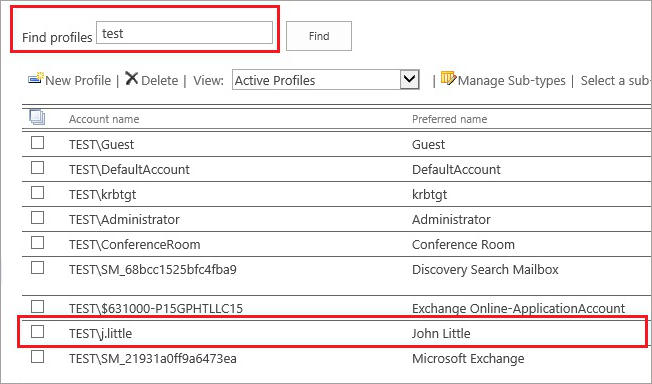Click the Exchange Online-ApplicationAccount preferred name
652x384 pixels.
[x=519, y=309]
